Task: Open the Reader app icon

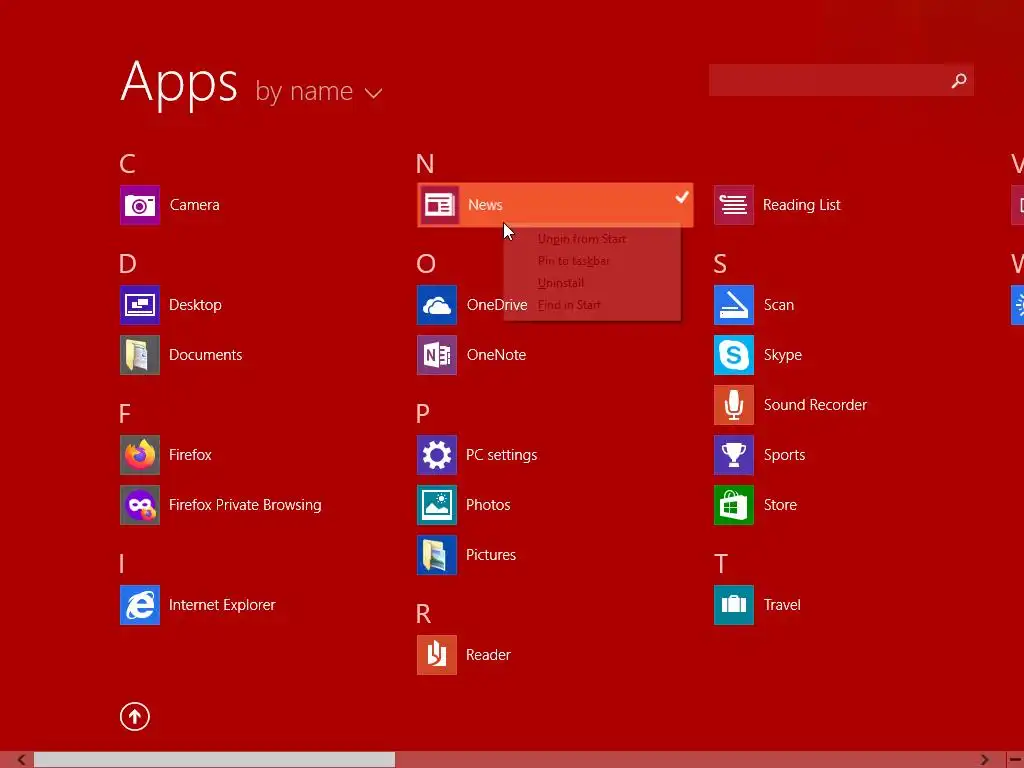Action: [x=437, y=654]
